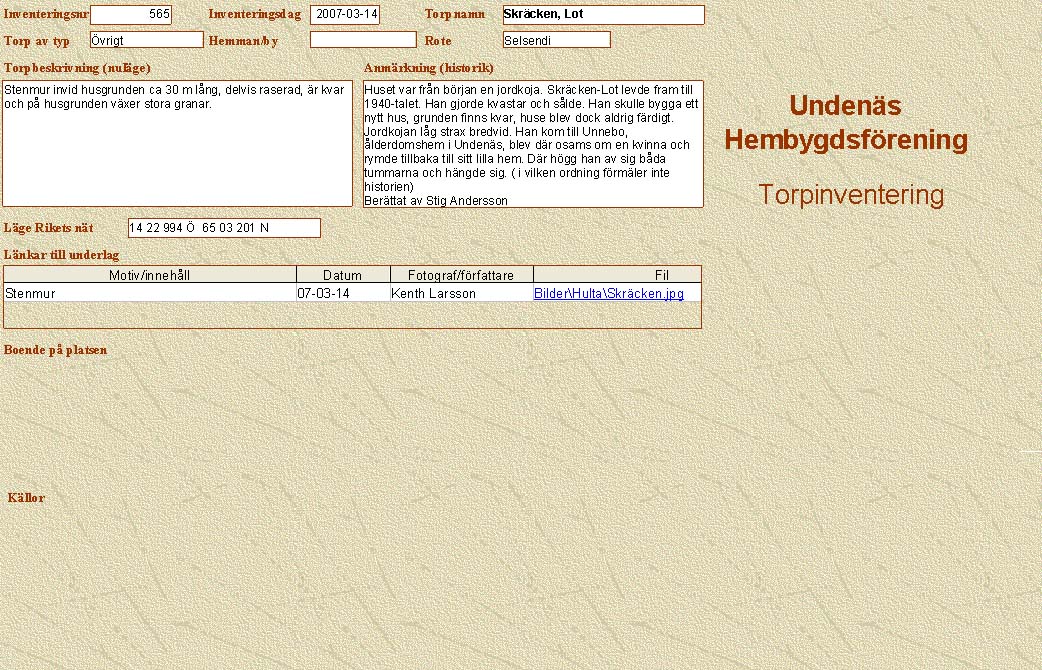
Task: Select the Inventeringsdag date field
Action: 345,15
